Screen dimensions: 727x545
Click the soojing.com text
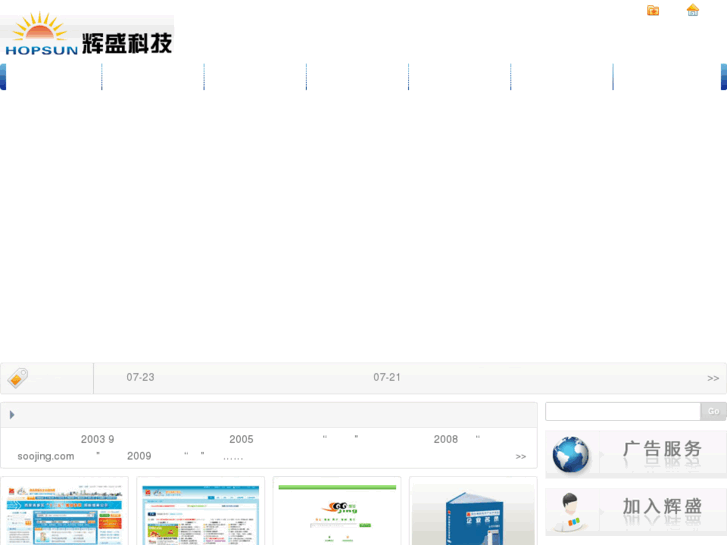tap(46, 456)
